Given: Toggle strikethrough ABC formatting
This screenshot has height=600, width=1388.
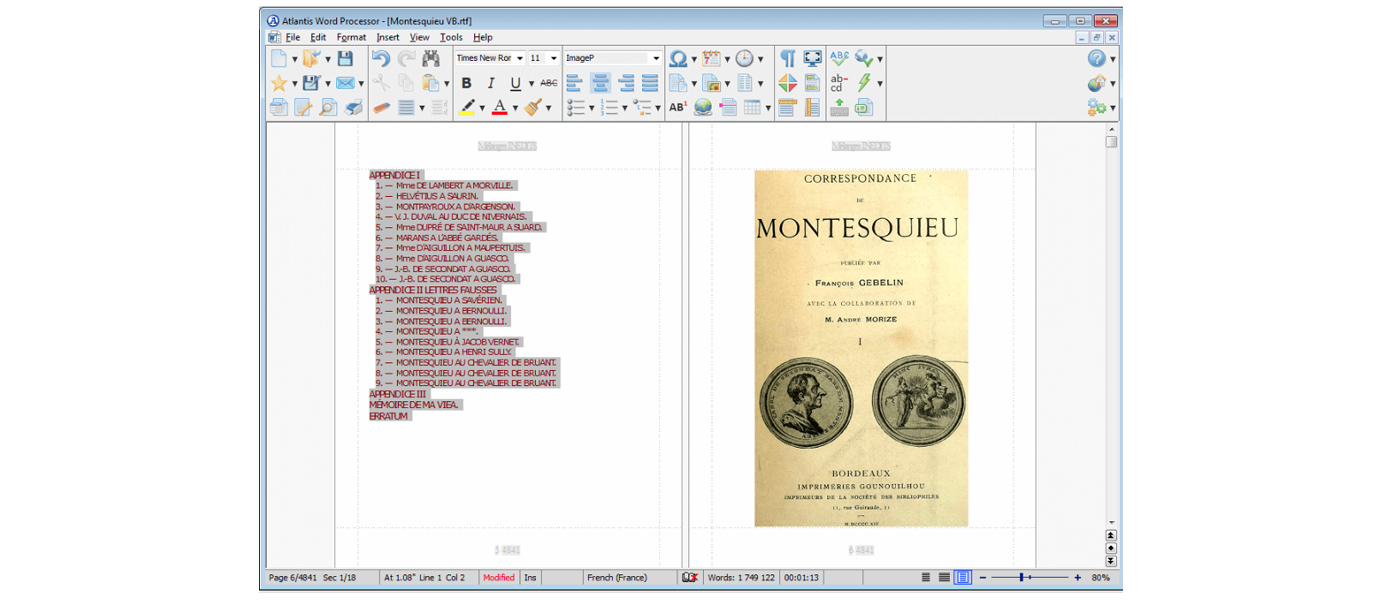Looking at the screenshot, I should pyautogui.click(x=549, y=83).
